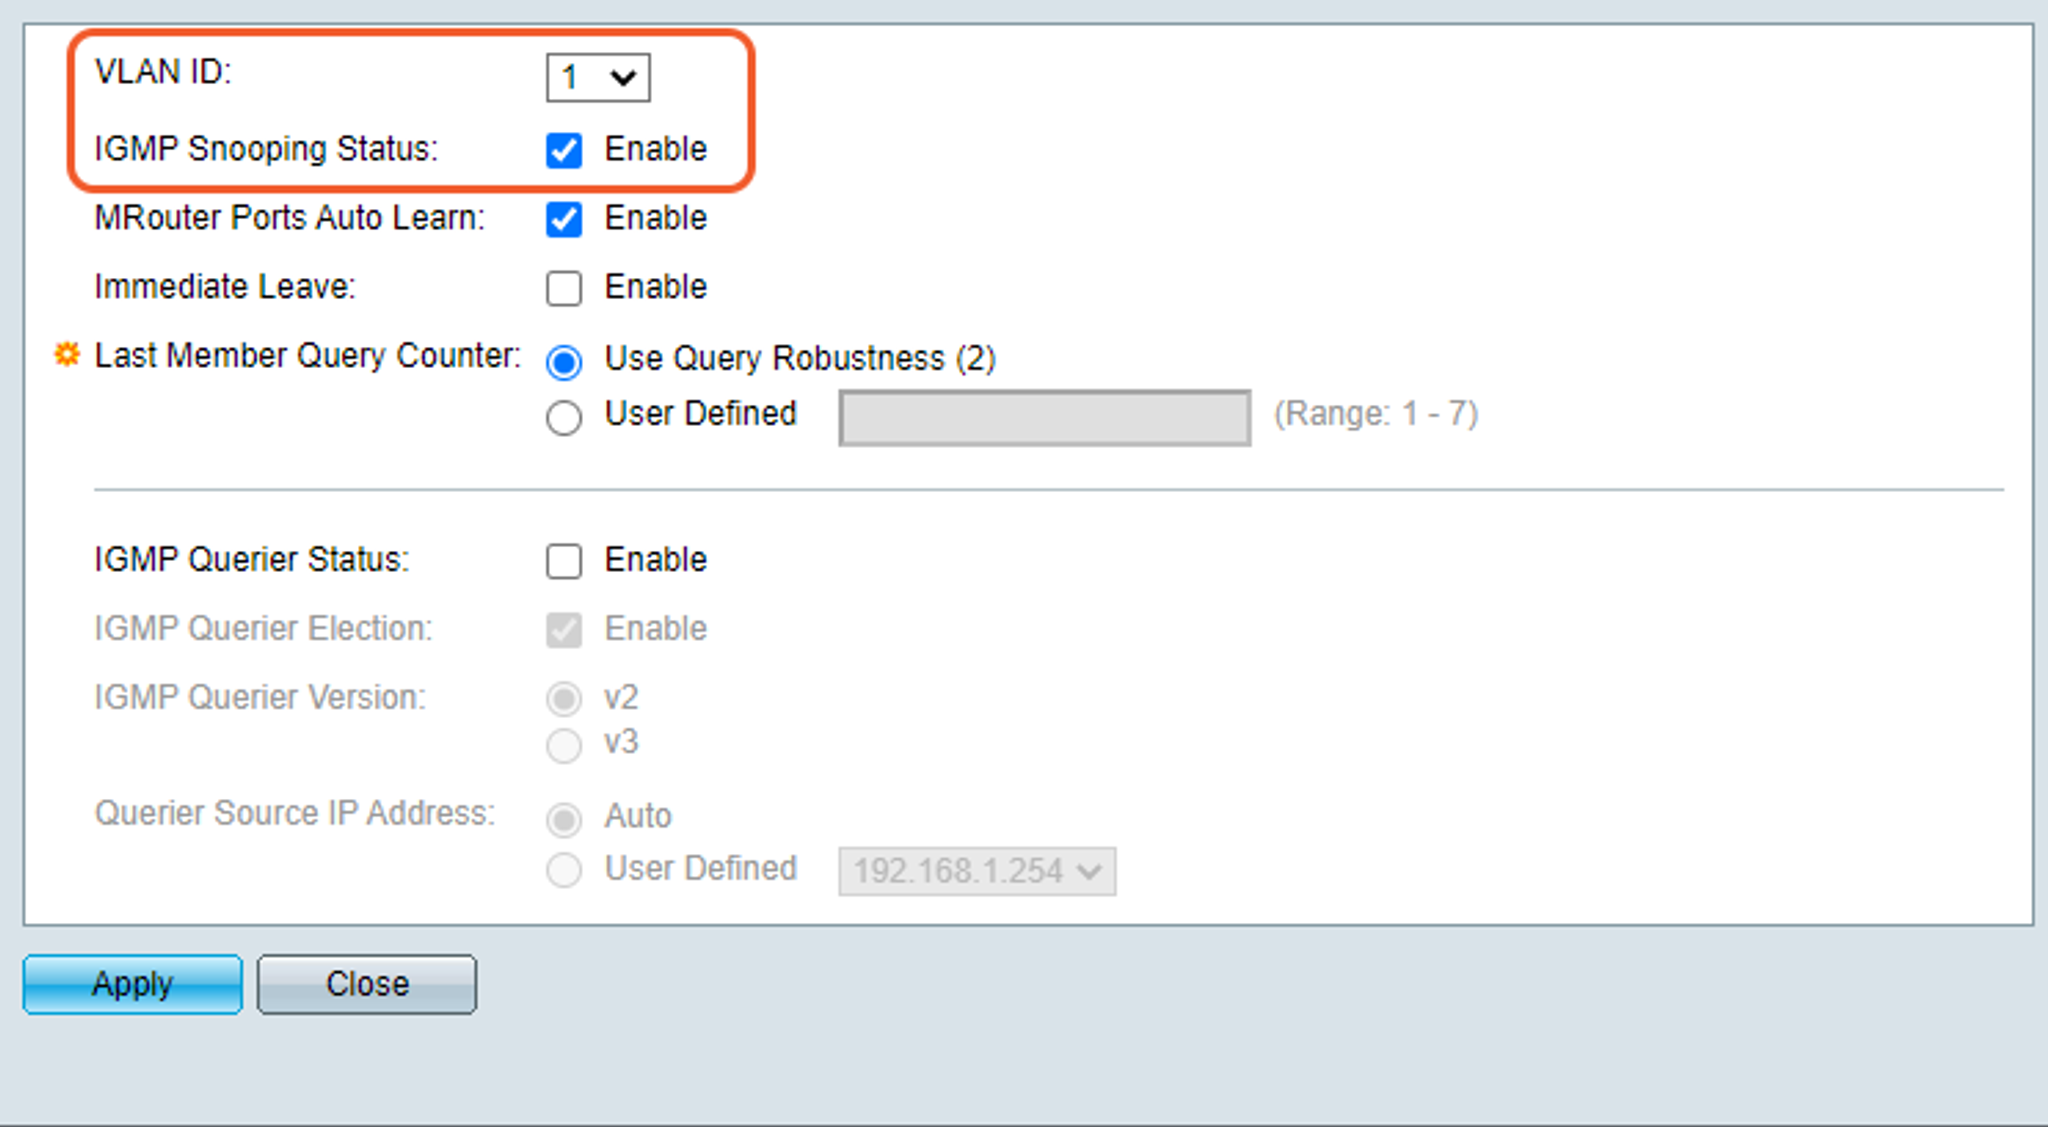Select Auto Querier Source IP Address
This screenshot has height=1127, width=2048.
564,819
